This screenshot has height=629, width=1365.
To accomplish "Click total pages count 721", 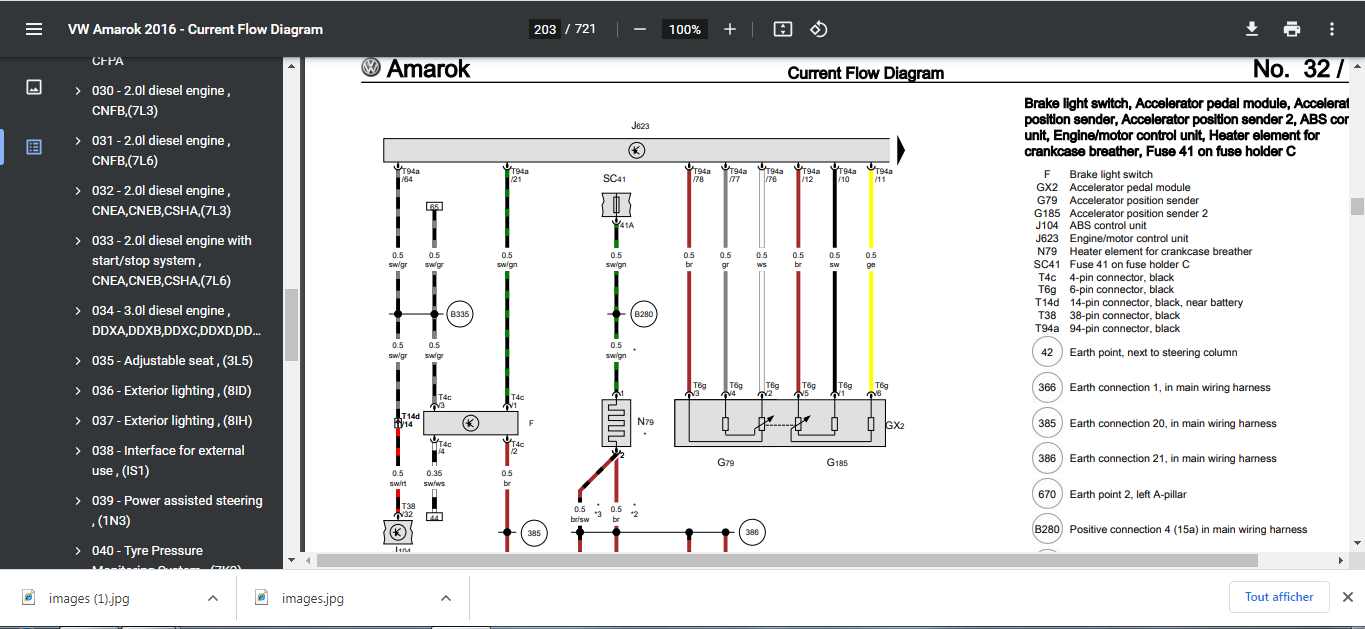I will [x=585, y=29].
